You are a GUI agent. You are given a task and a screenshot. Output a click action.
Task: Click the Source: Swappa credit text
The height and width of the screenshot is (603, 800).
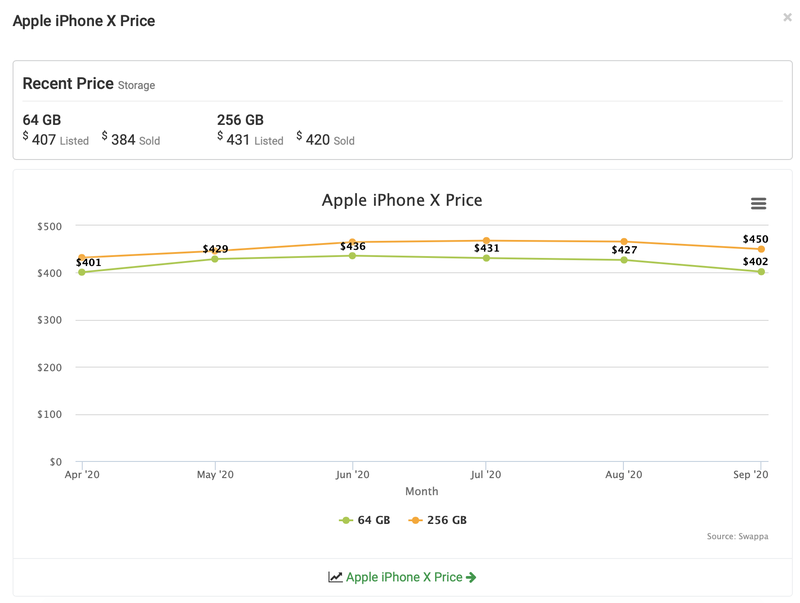(737, 536)
